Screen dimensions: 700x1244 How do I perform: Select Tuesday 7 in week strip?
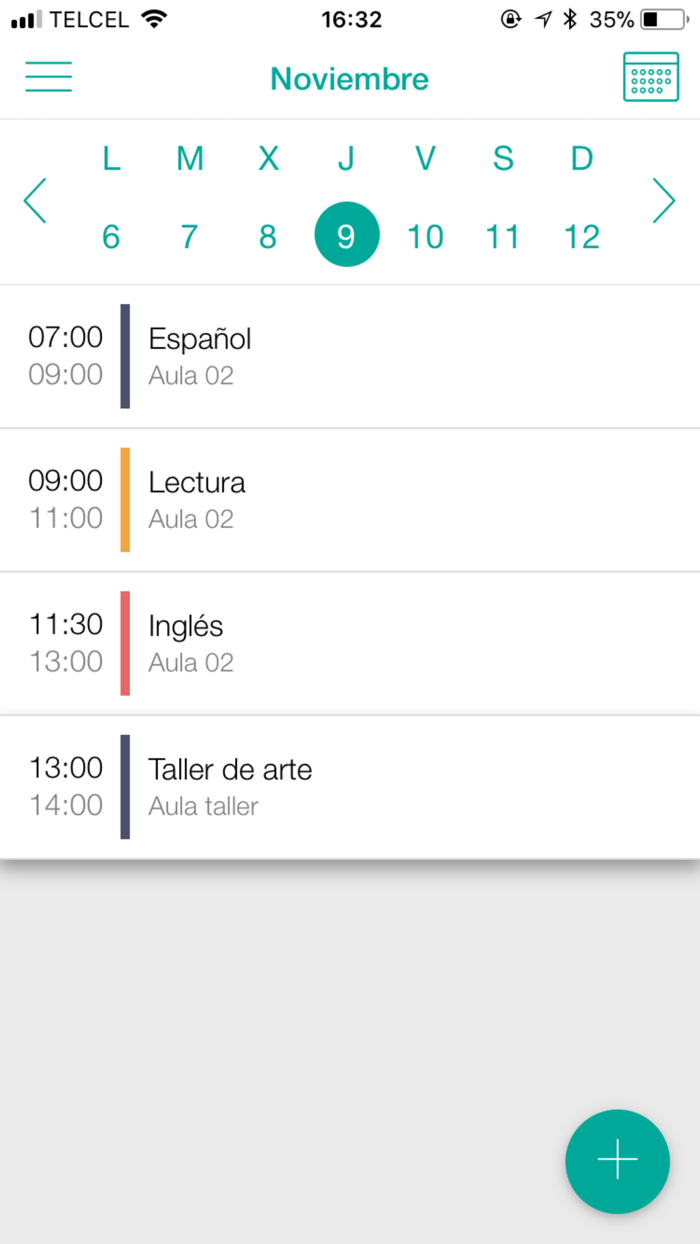coord(189,236)
